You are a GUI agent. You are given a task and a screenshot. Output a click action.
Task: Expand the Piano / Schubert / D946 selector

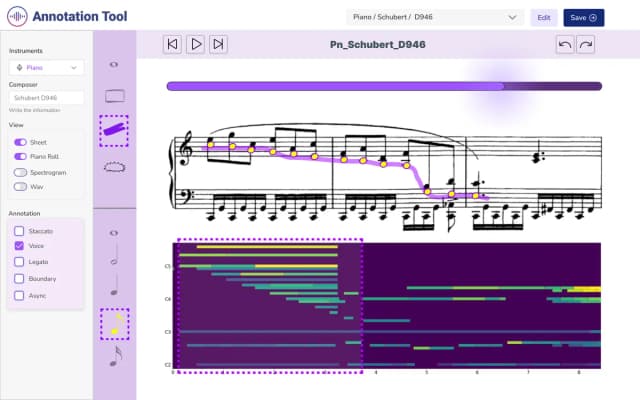pos(436,17)
